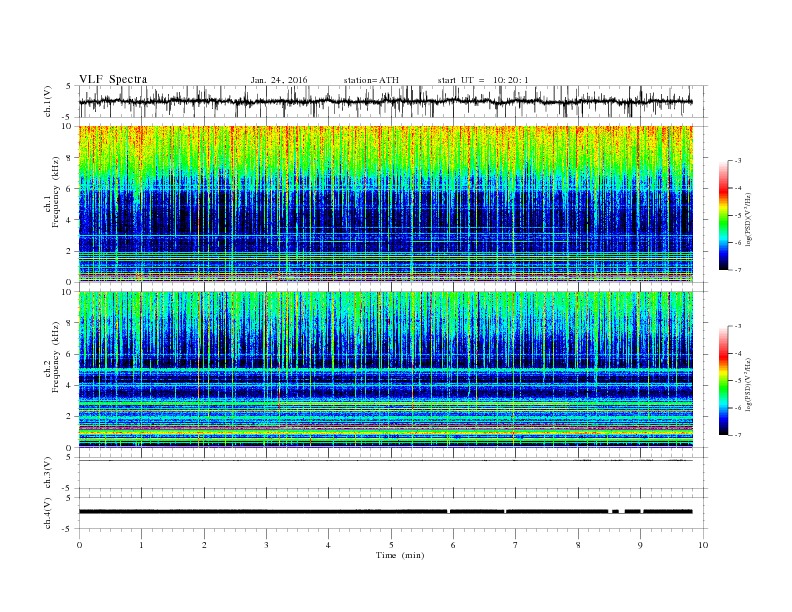This screenshot has width=792, height=612.
Task: Click the ch.3 trace panel
Action: [392, 473]
